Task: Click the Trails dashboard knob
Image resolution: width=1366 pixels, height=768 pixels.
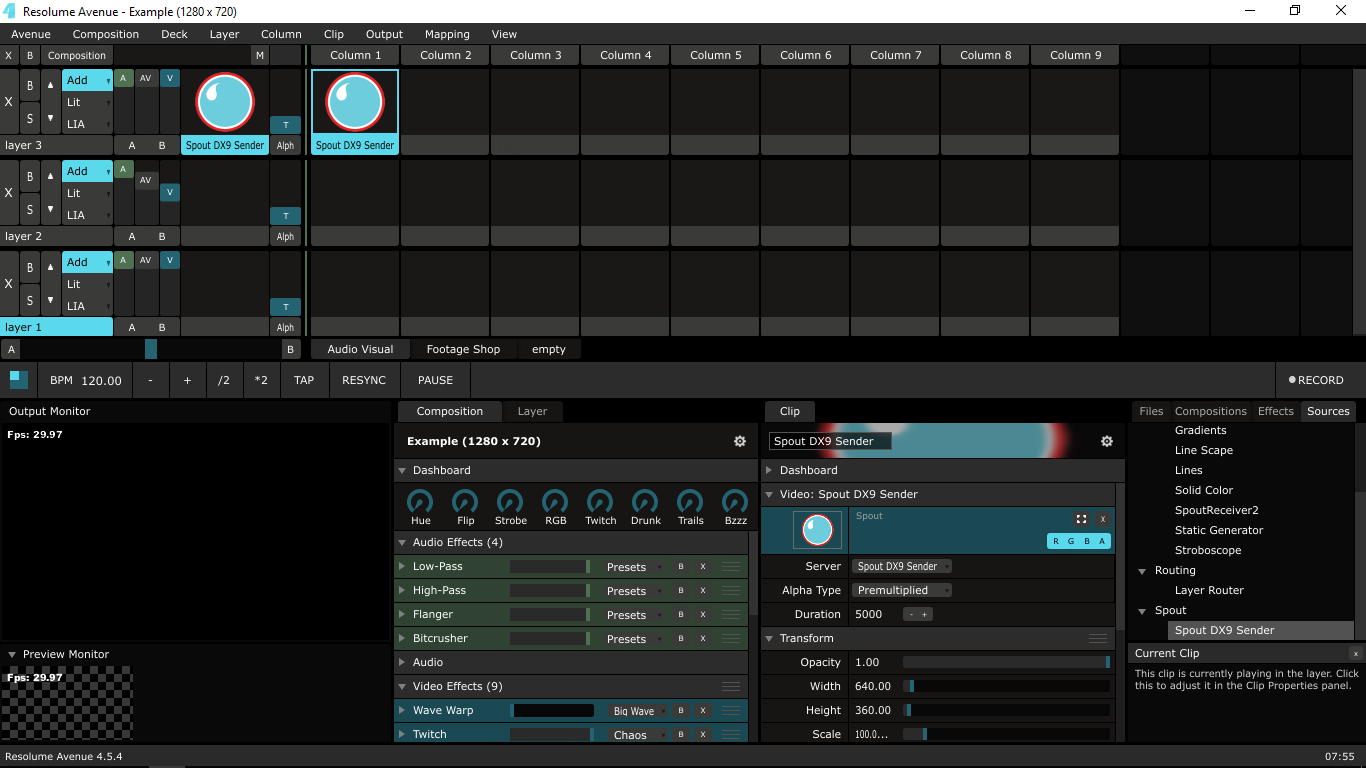Action: 690,502
